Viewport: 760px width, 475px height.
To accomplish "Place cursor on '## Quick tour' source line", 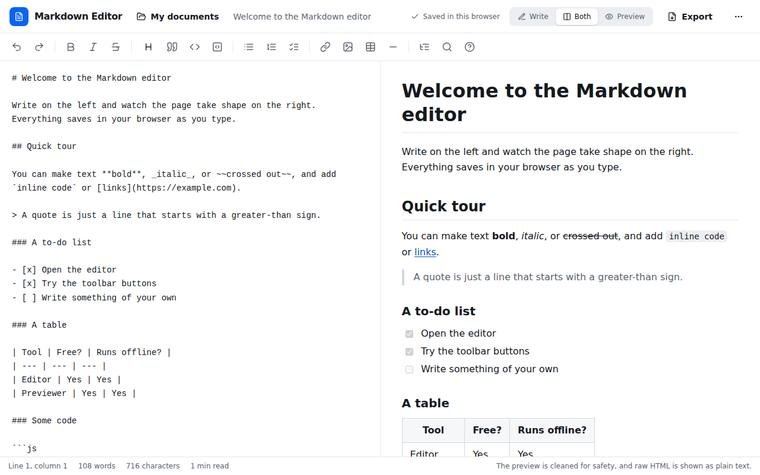I will [x=44, y=146].
